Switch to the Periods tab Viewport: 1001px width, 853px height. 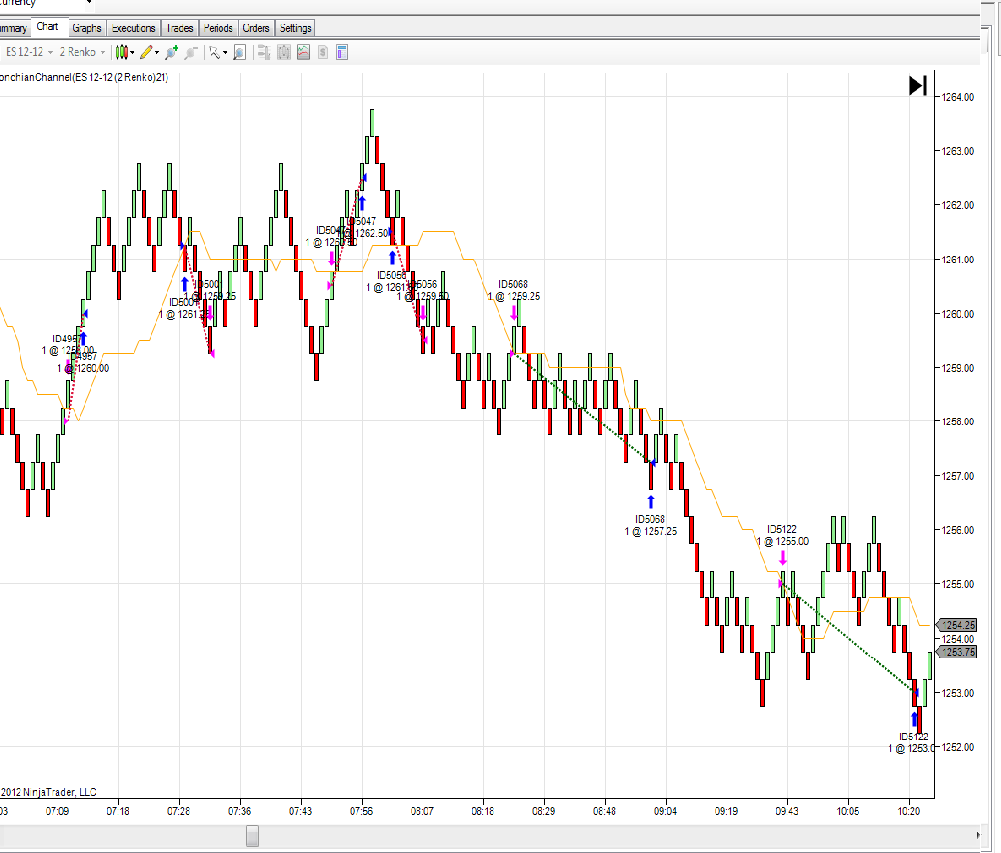click(218, 28)
